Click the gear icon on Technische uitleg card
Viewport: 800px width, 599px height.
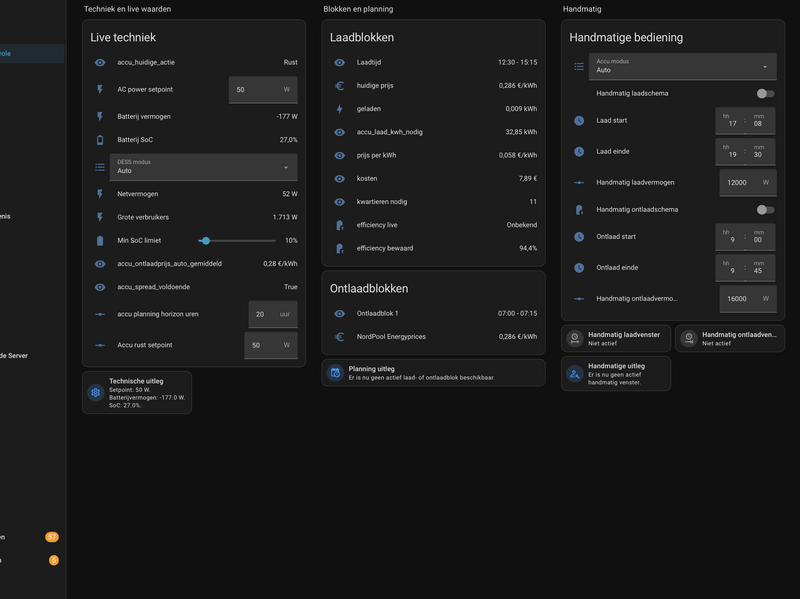tap(95, 392)
